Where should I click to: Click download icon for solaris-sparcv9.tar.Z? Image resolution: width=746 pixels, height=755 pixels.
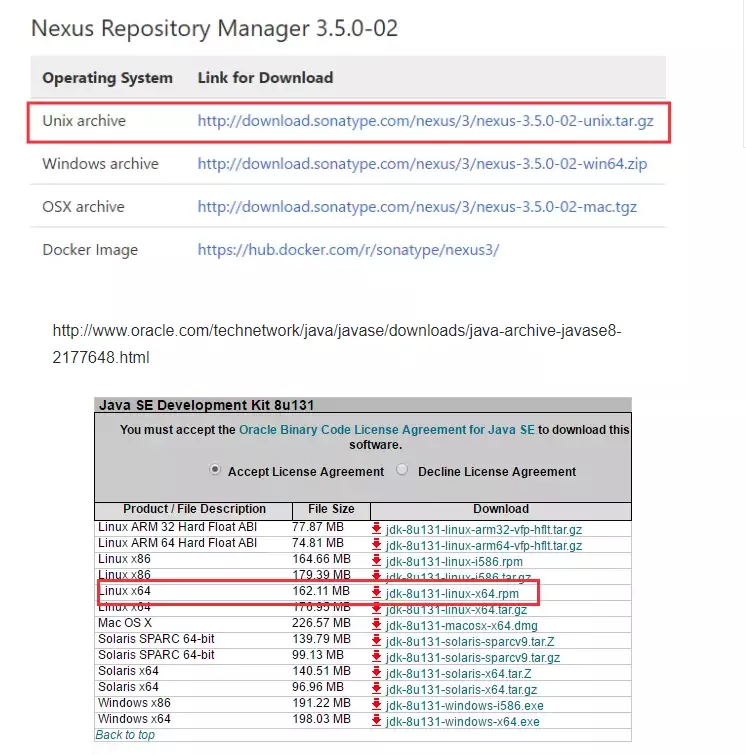[x=377, y=640]
